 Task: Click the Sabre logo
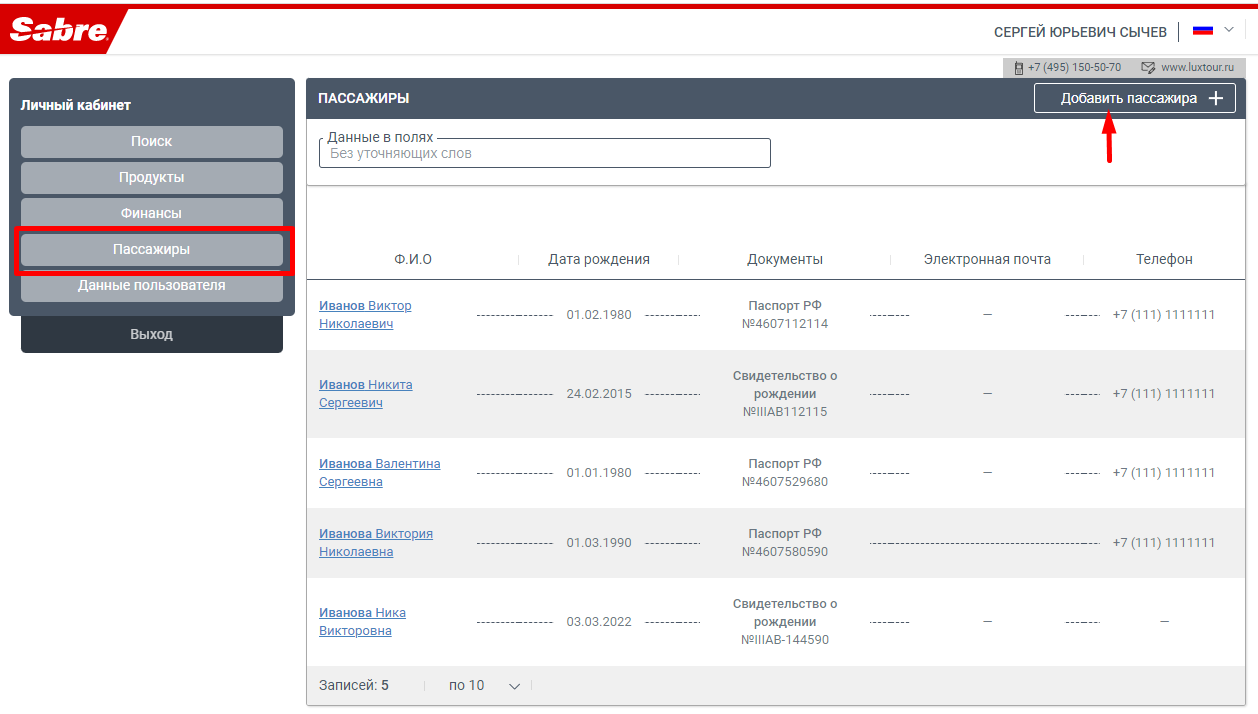pos(58,31)
